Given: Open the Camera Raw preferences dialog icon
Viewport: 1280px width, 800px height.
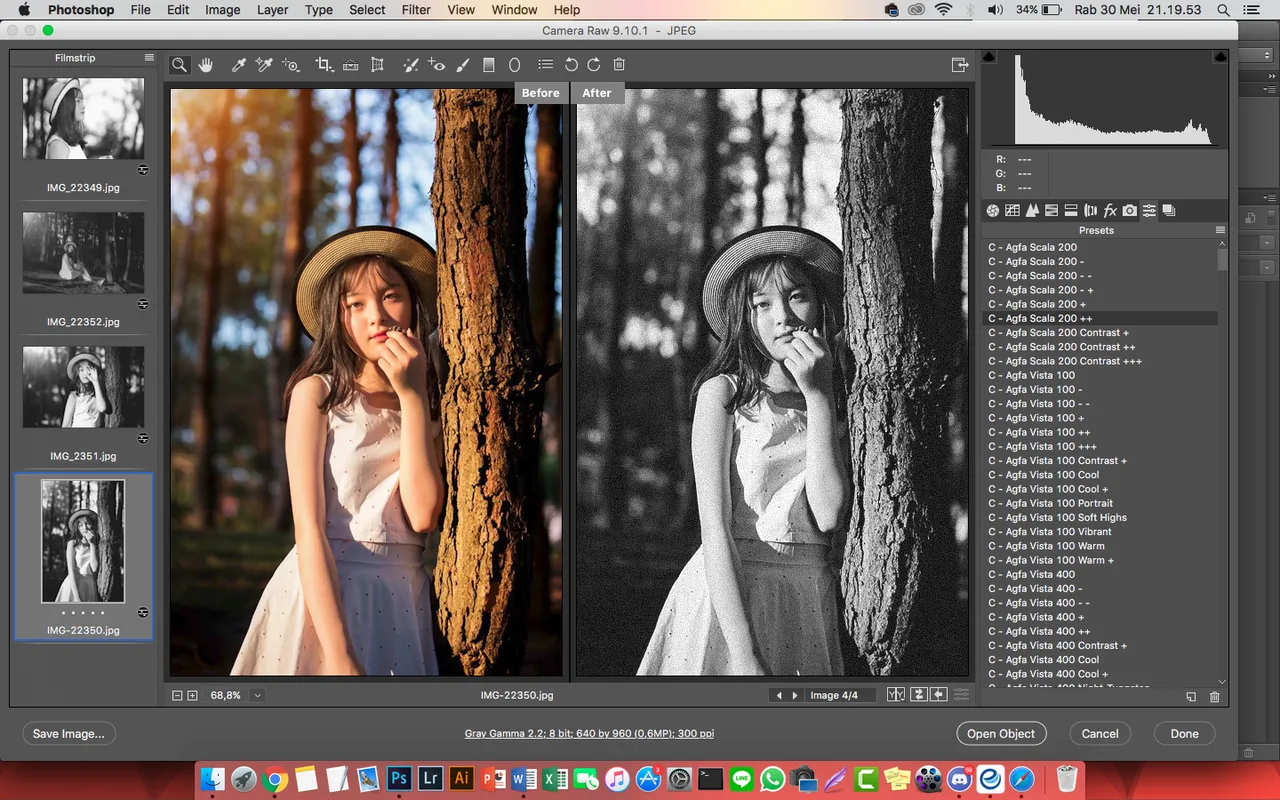Looking at the screenshot, I should pos(545,65).
